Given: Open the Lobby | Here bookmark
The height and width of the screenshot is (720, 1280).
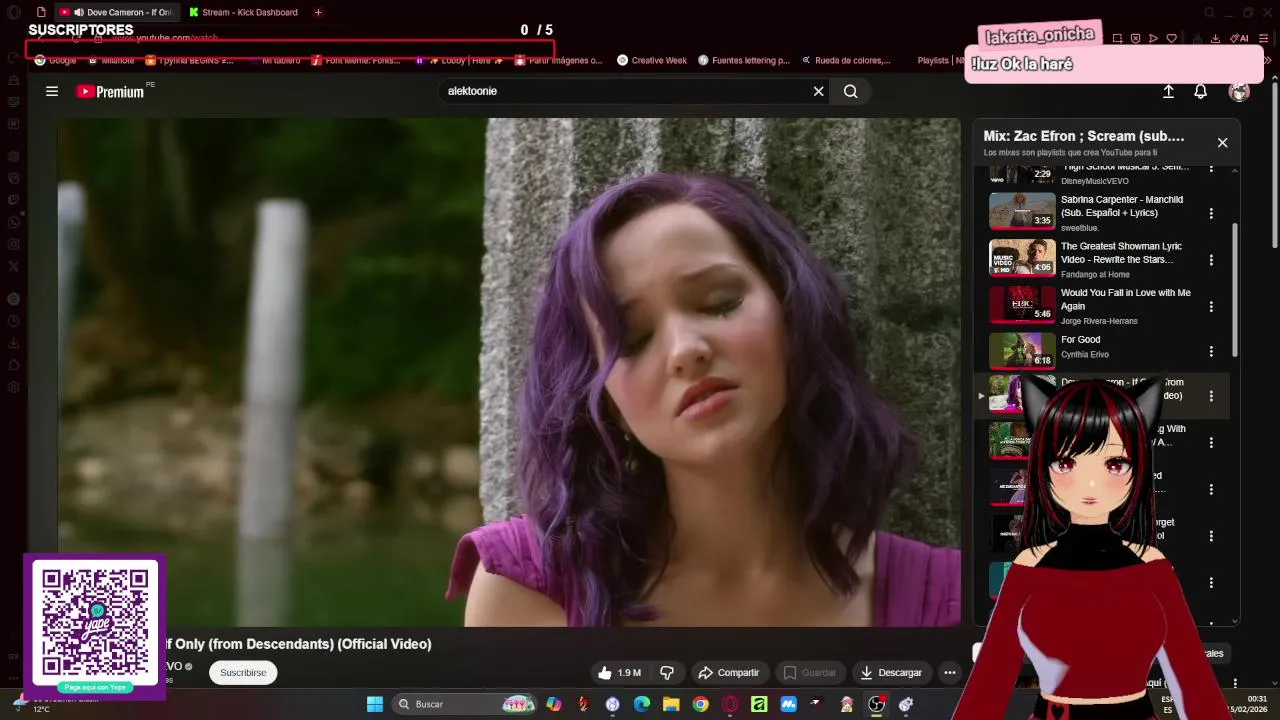Looking at the screenshot, I should click(x=459, y=60).
